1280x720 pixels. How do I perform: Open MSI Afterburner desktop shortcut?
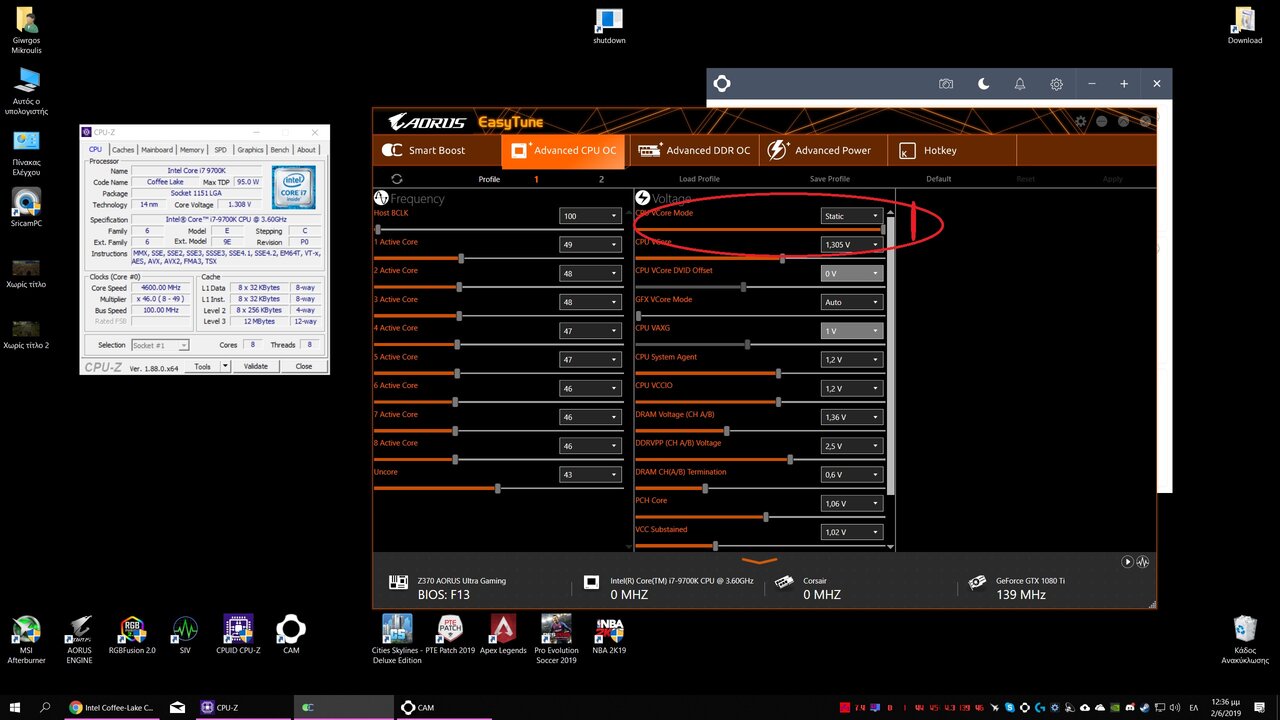click(26, 639)
